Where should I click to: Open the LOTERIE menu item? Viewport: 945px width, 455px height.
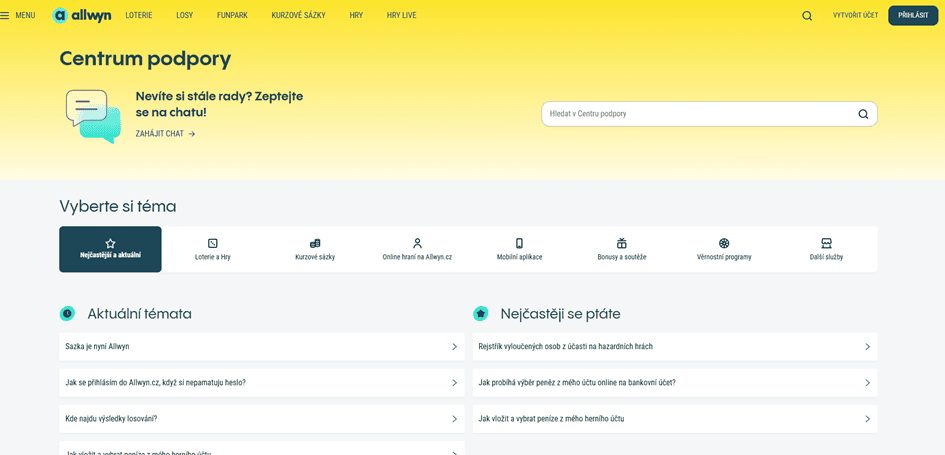[139, 16]
